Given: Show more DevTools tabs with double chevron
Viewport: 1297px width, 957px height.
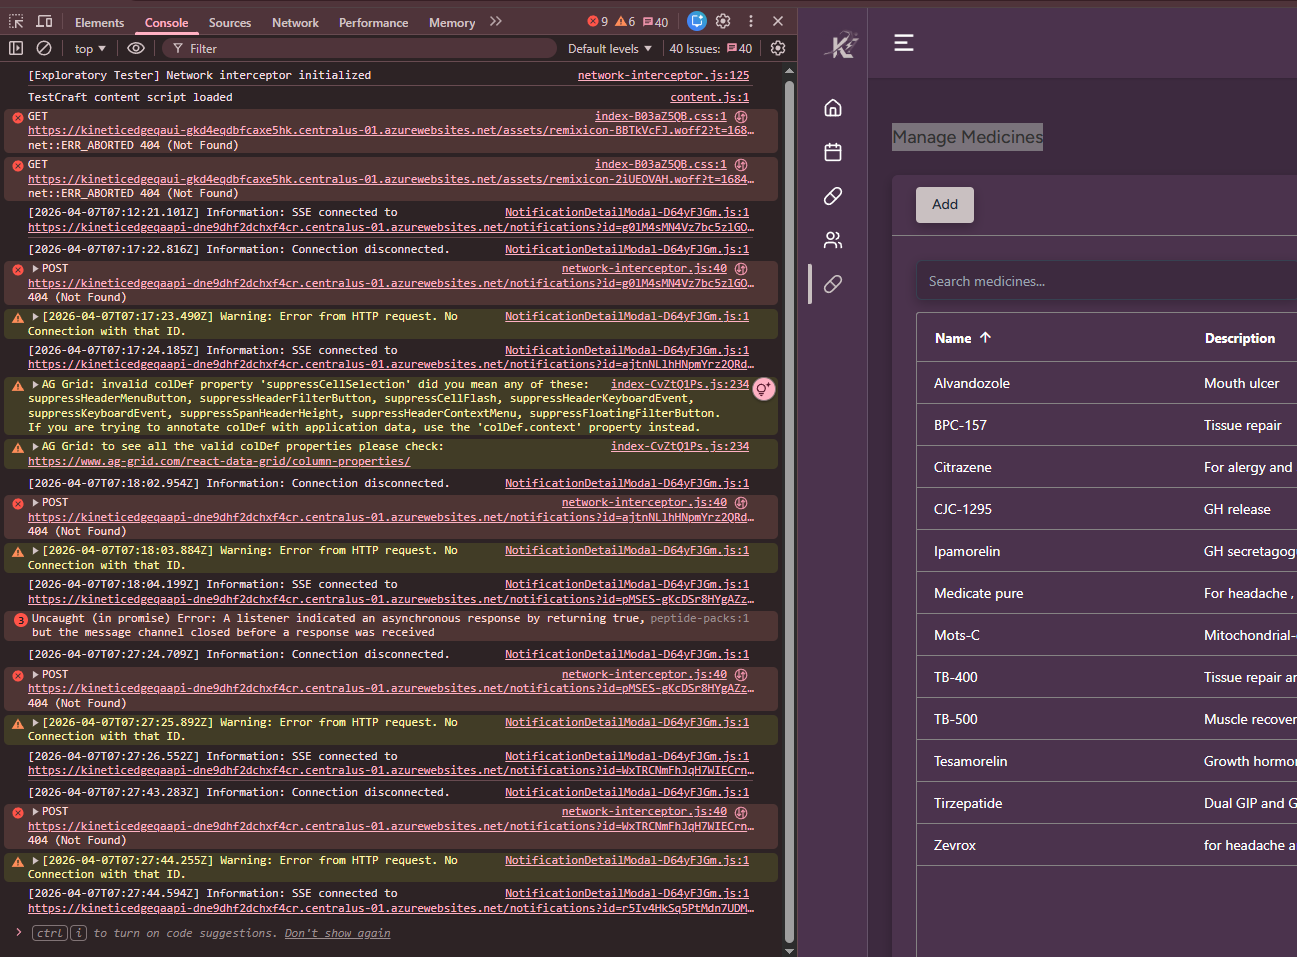Looking at the screenshot, I should pyautogui.click(x=496, y=21).
